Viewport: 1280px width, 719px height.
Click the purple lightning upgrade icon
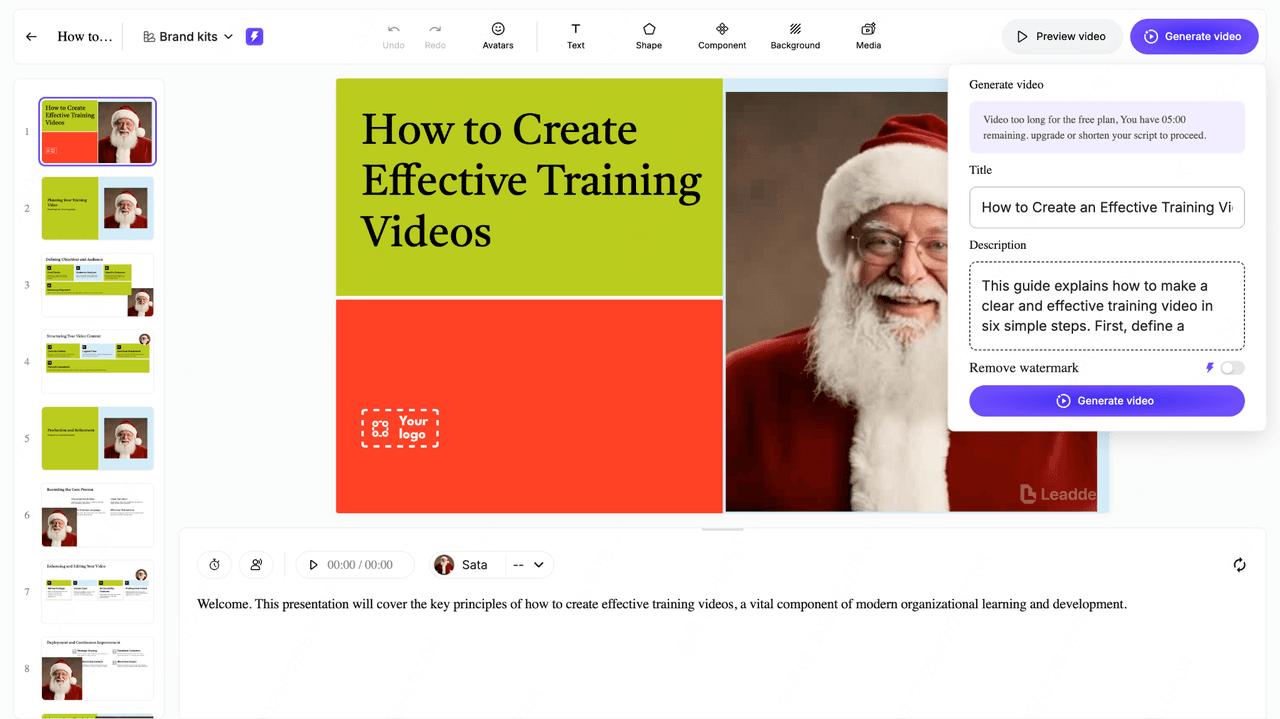[255, 37]
